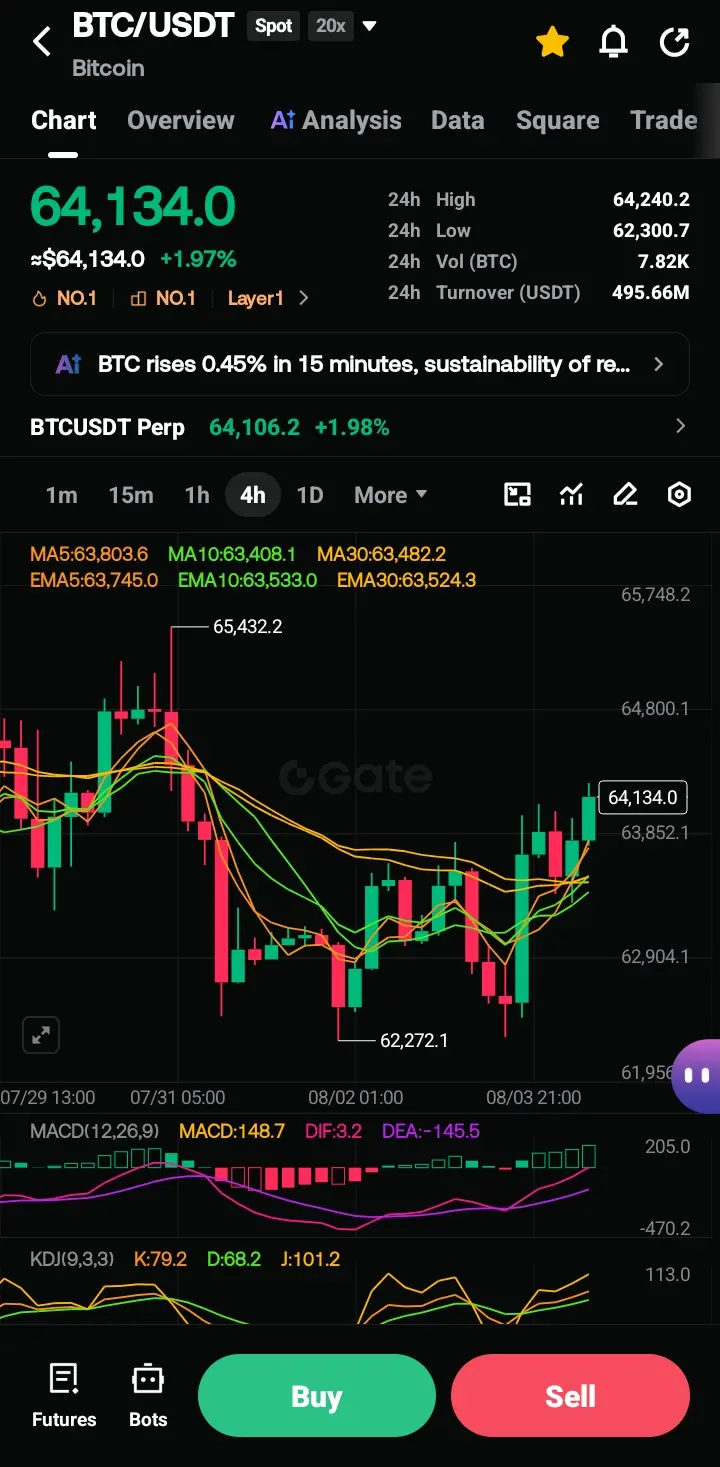Screen dimensions: 720x1467
Task: Tap the flame NO.1 hot ranking
Action: (x=64, y=298)
